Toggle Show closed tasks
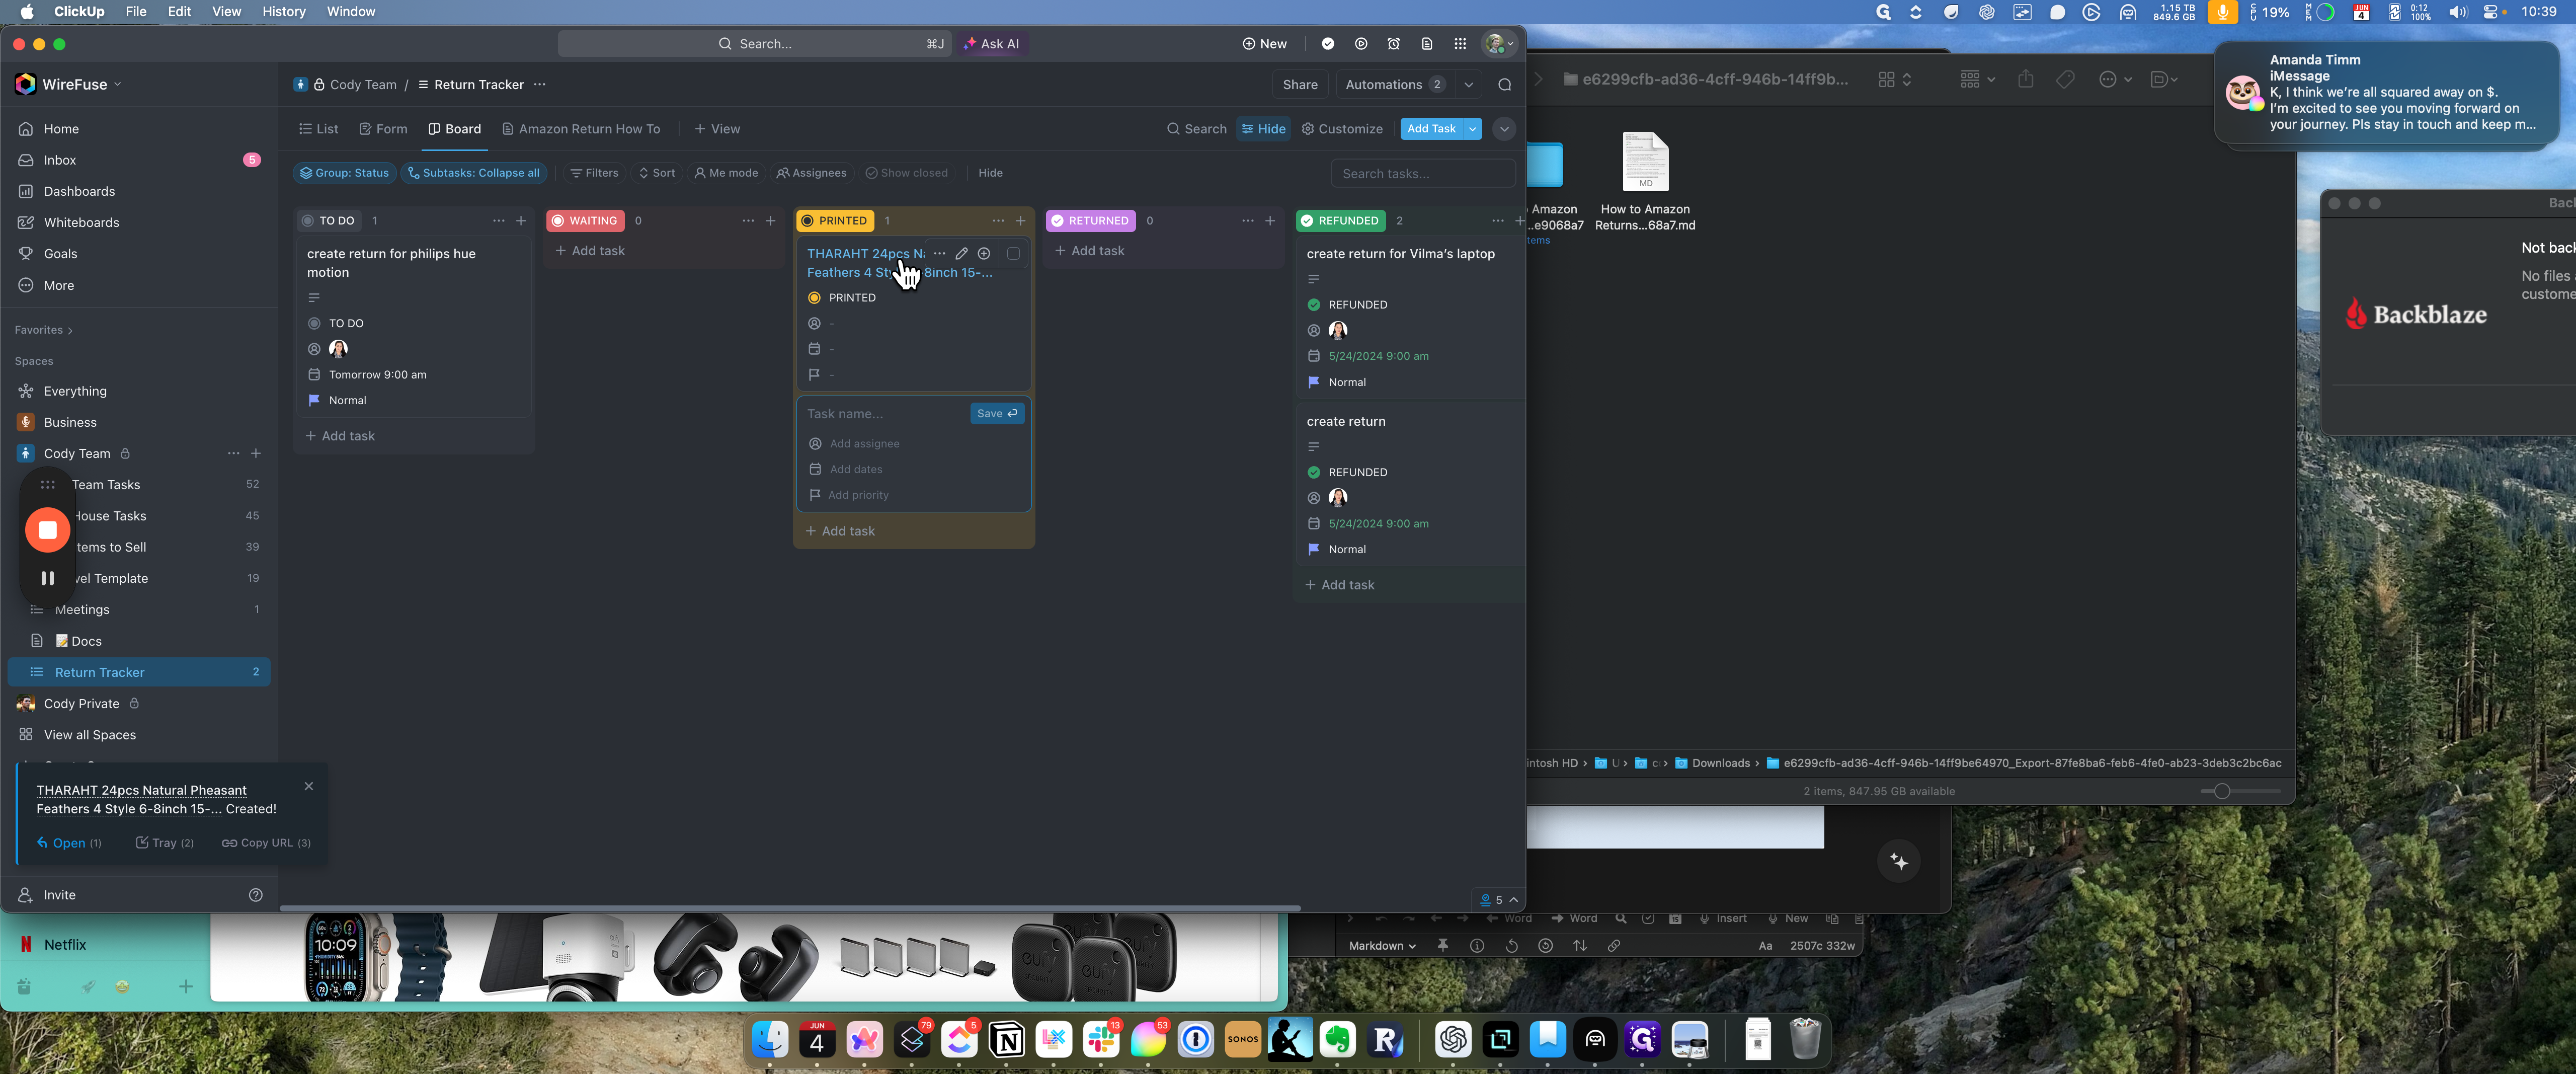 906,173
